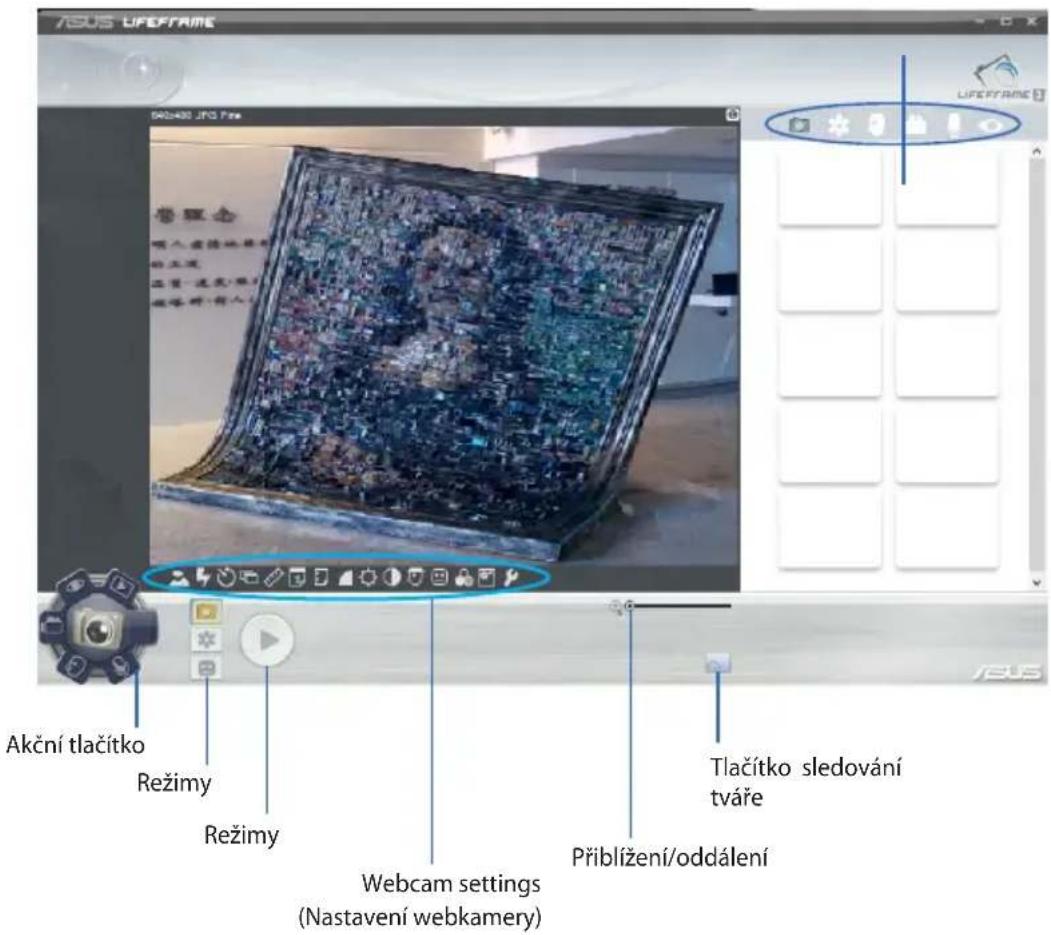
Task: Click the video camera icon above the gallery
Action: (x=916, y=124)
